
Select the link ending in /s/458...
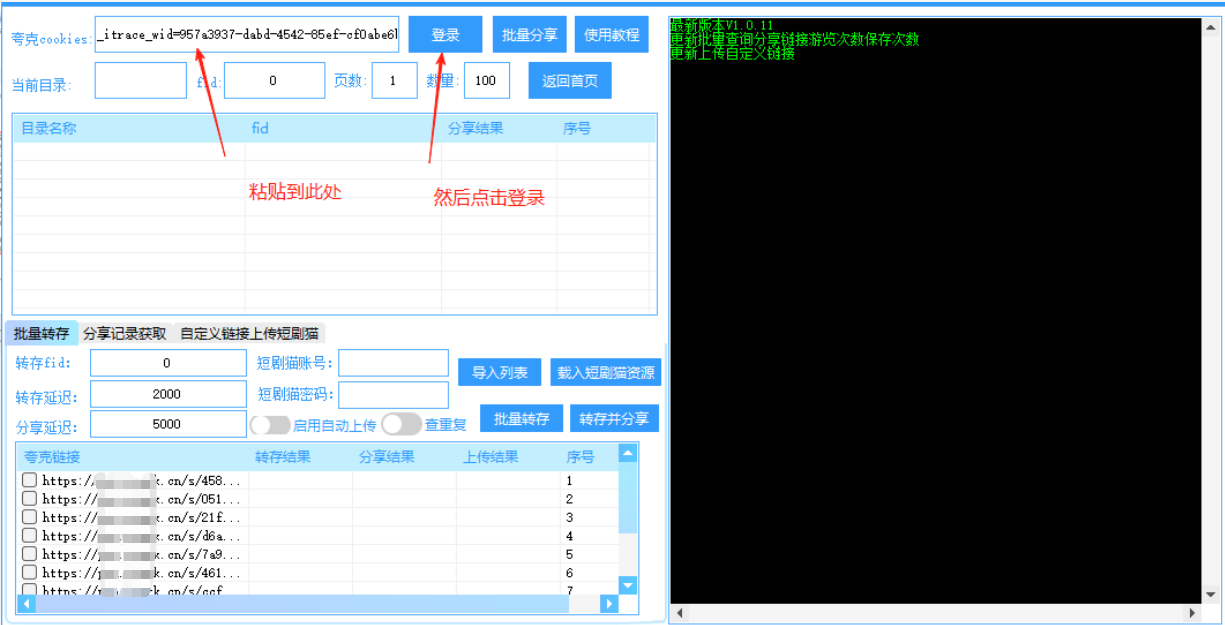[x=141, y=481]
